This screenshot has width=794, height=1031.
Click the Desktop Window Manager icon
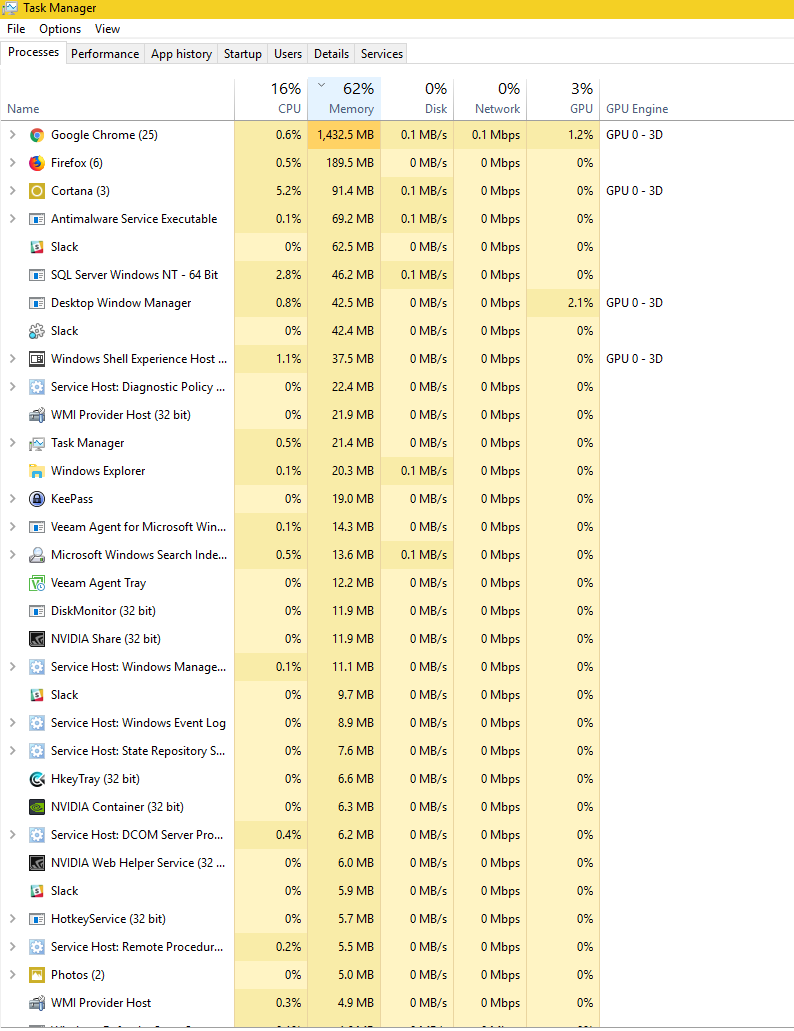(x=37, y=303)
